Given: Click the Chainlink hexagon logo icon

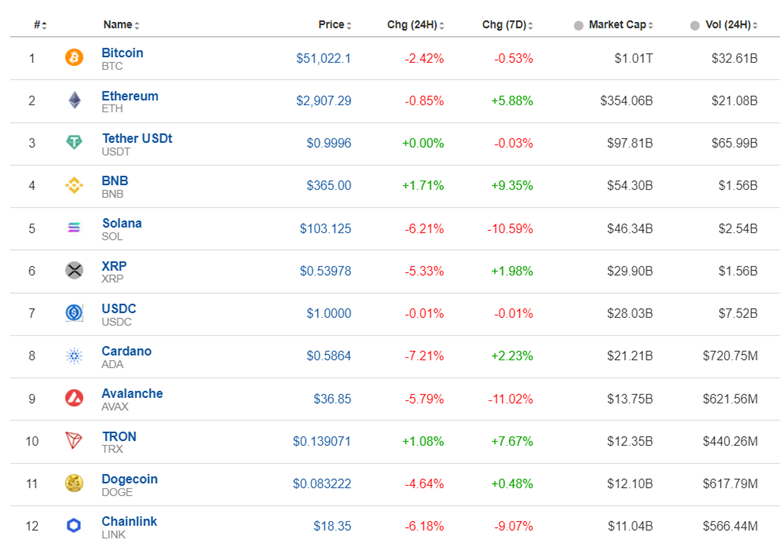Looking at the screenshot, I should (x=74, y=525).
